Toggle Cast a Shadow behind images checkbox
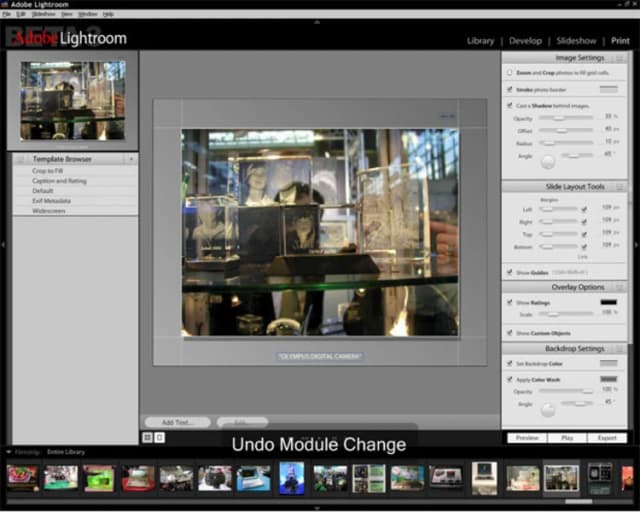 pos(510,105)
